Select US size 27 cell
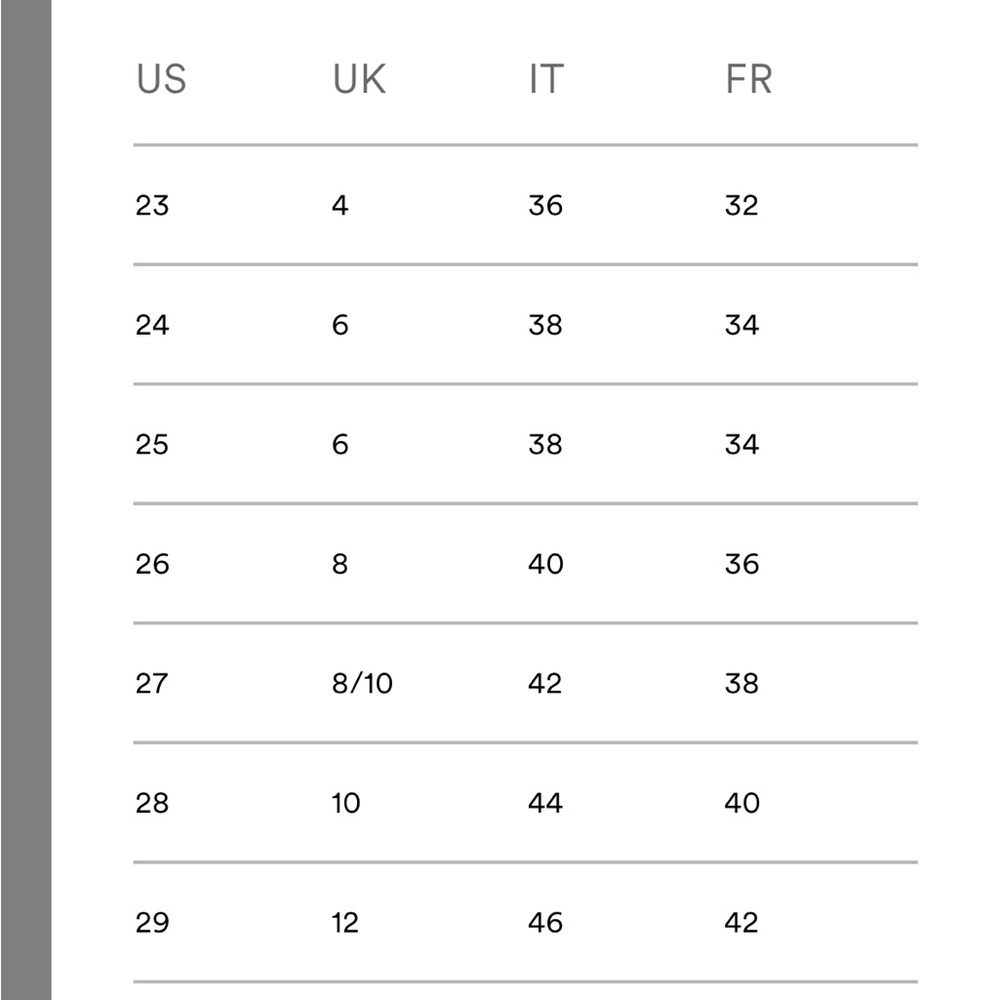This screenshot has width=1000, height=1000. coord(152,684)
